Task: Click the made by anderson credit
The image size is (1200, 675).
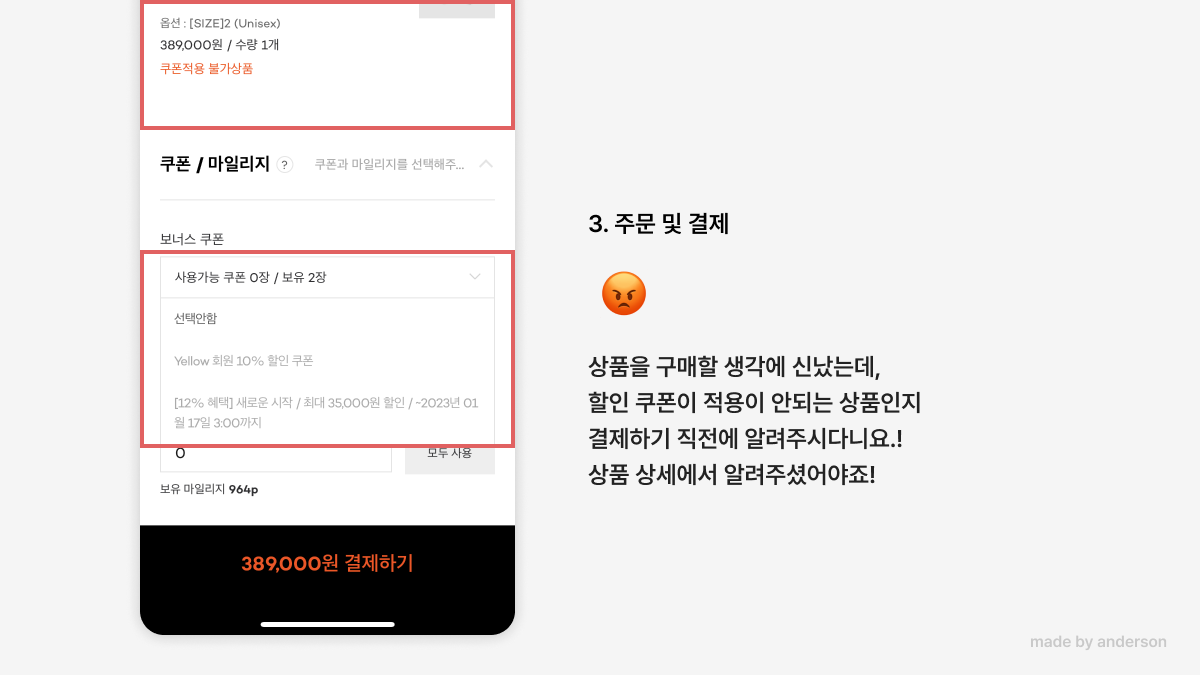Action: [x=1098, y=642]
